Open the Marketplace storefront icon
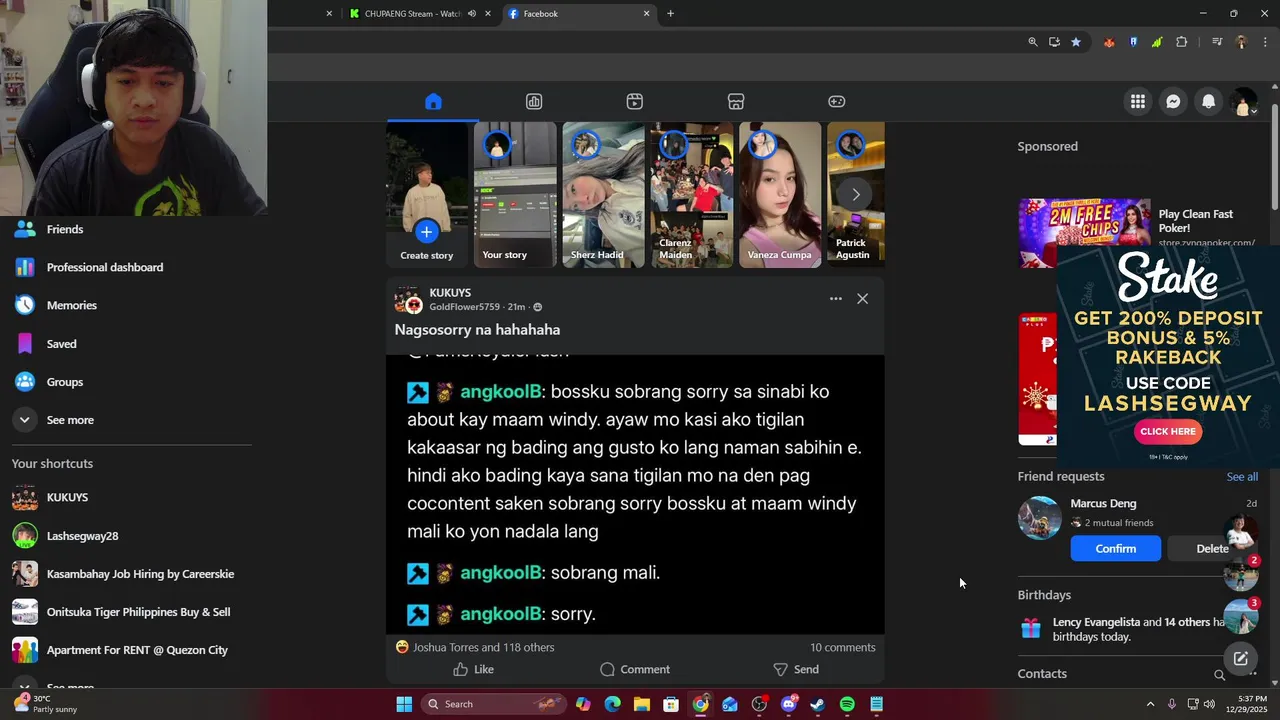1280x720 pixels. [736, 101]
